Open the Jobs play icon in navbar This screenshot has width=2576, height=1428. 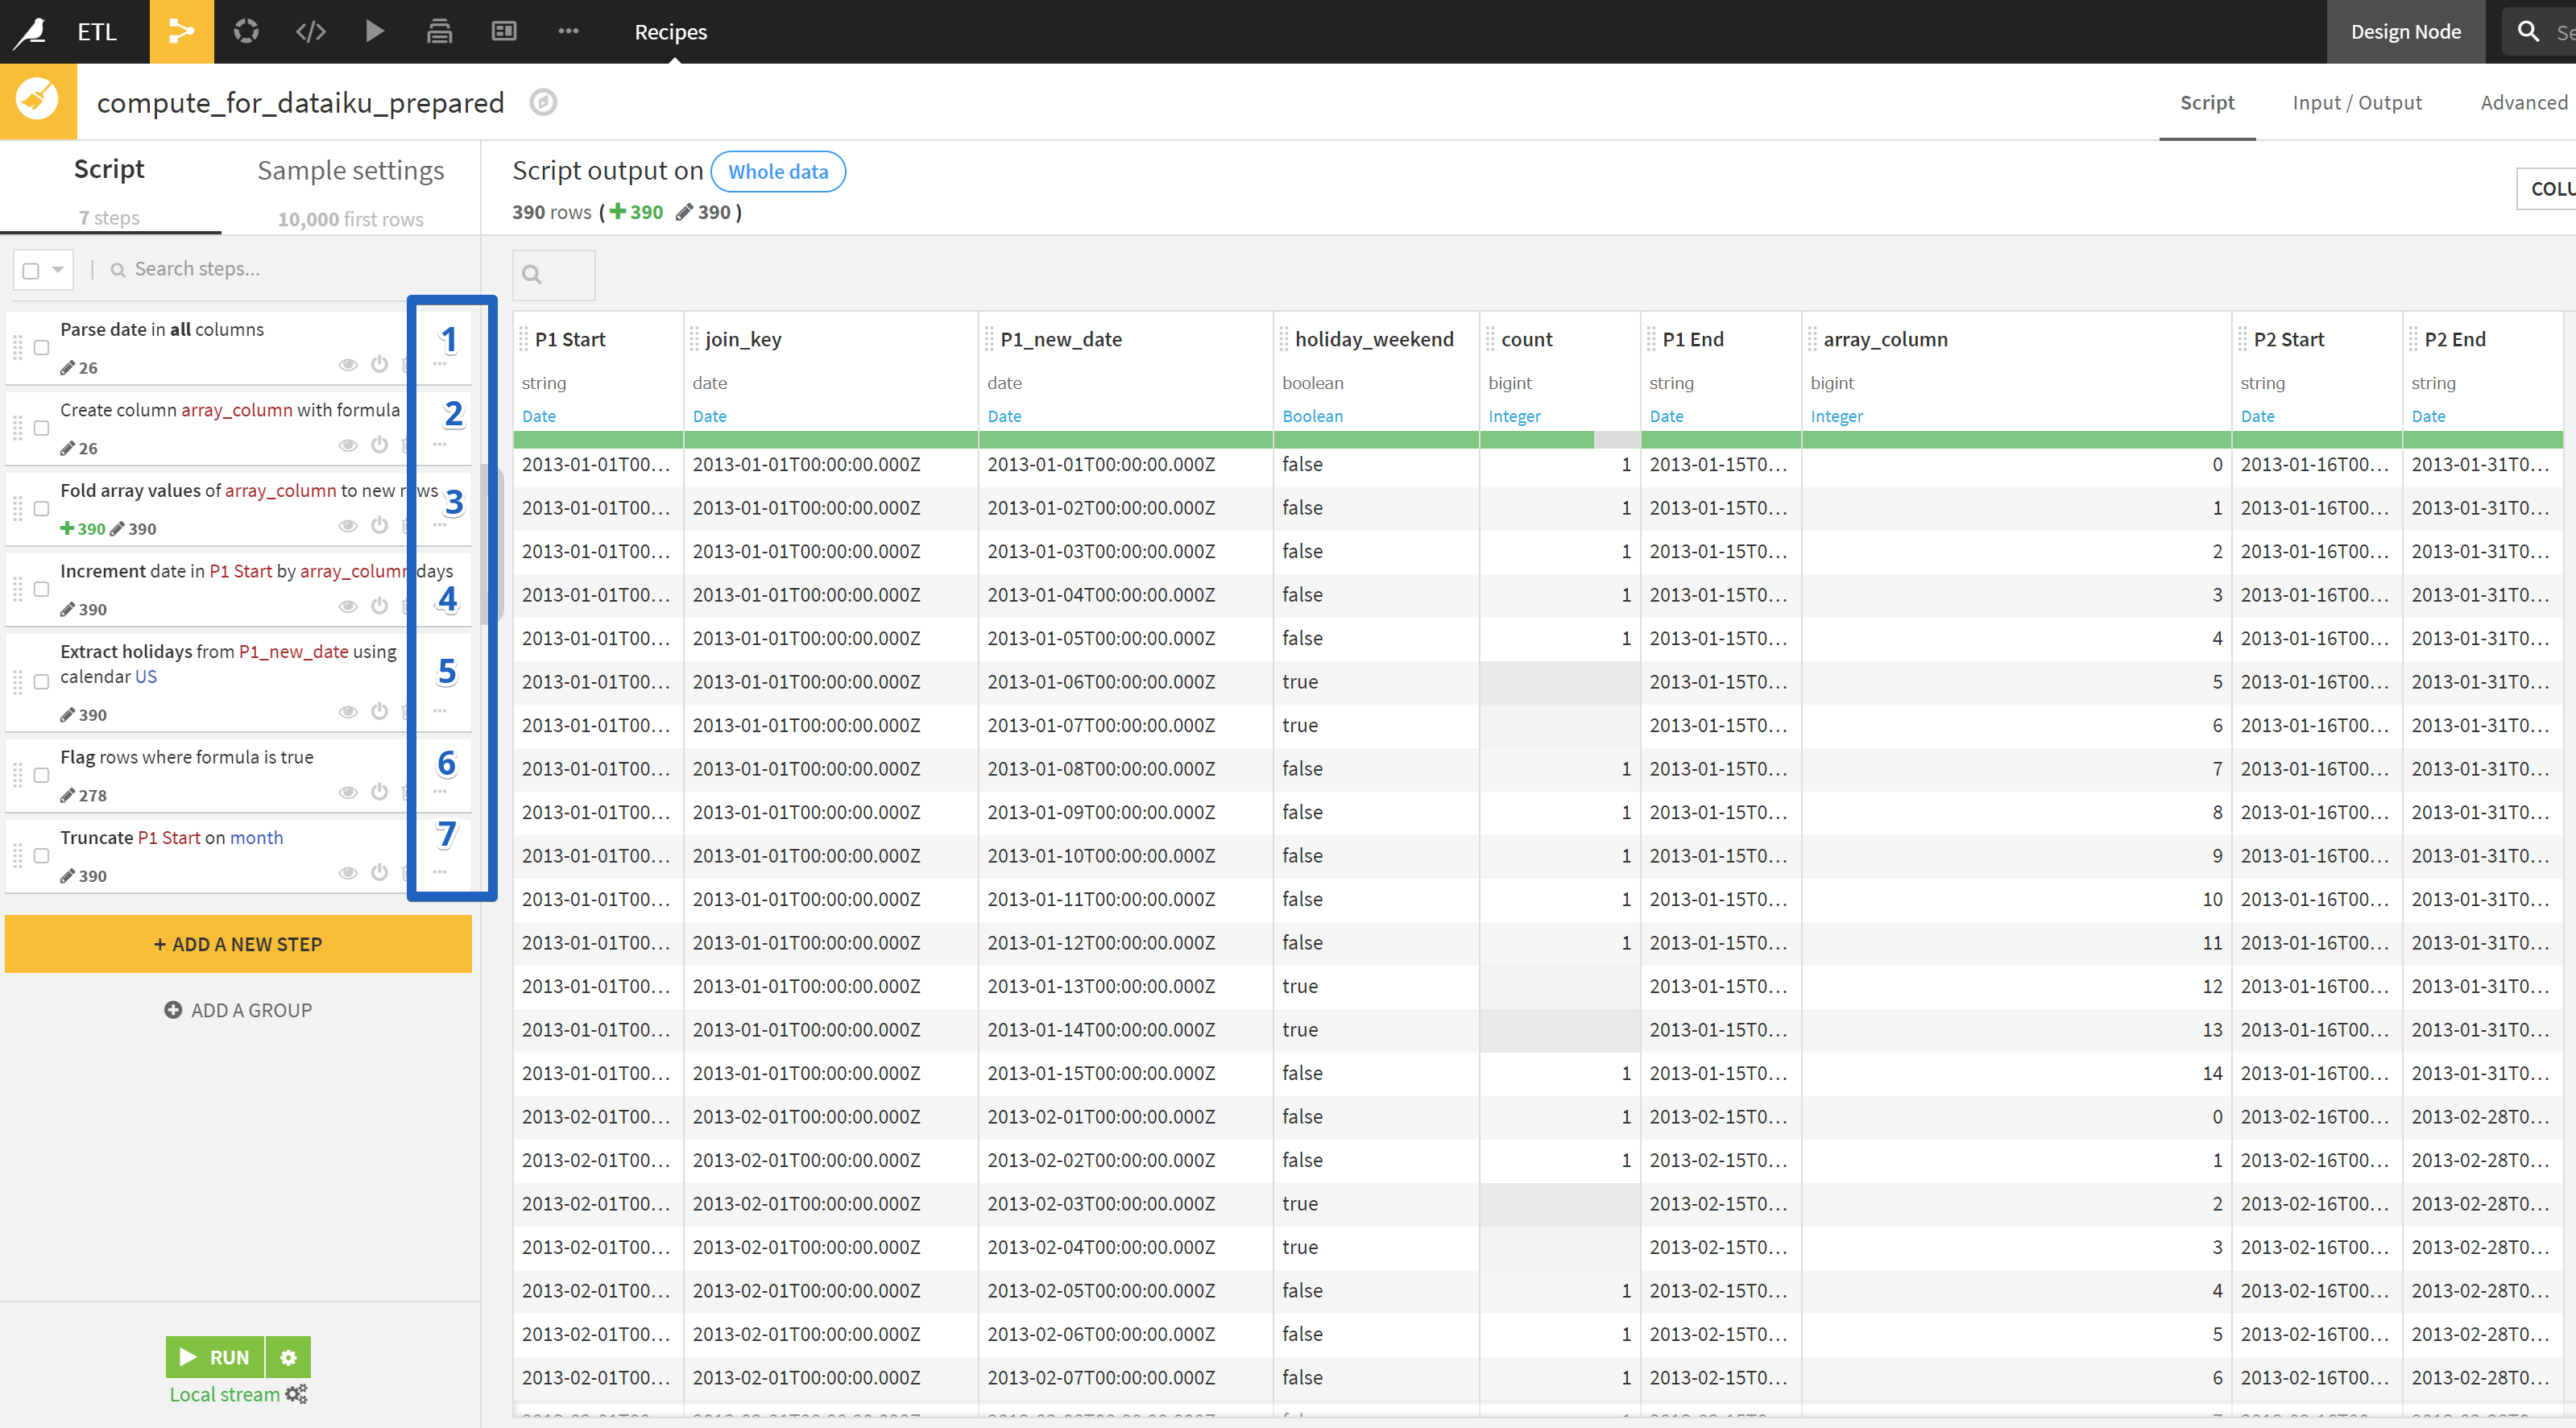pyautogui.click(x=375, y=32)
